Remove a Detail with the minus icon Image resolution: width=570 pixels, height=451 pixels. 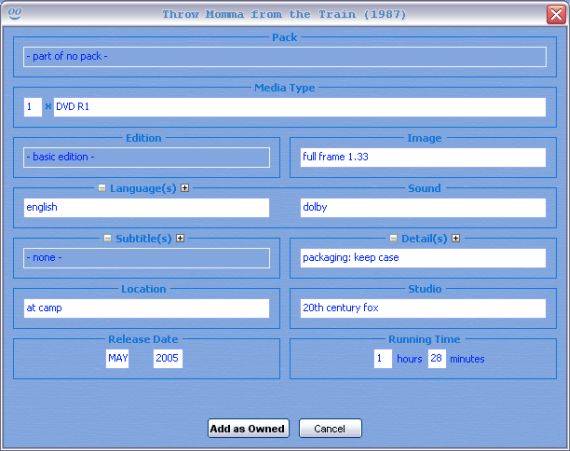[393, 238]
